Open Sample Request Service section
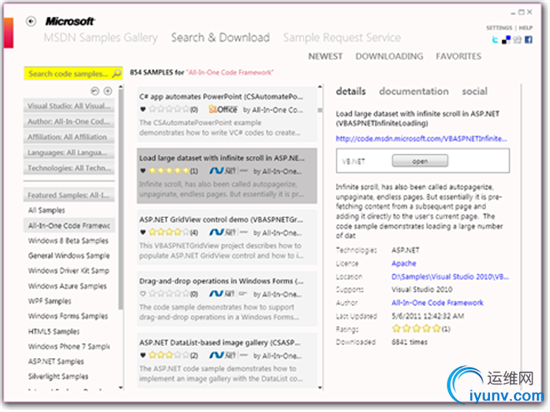This screenshot has width=550, height=412. [342, 38]
